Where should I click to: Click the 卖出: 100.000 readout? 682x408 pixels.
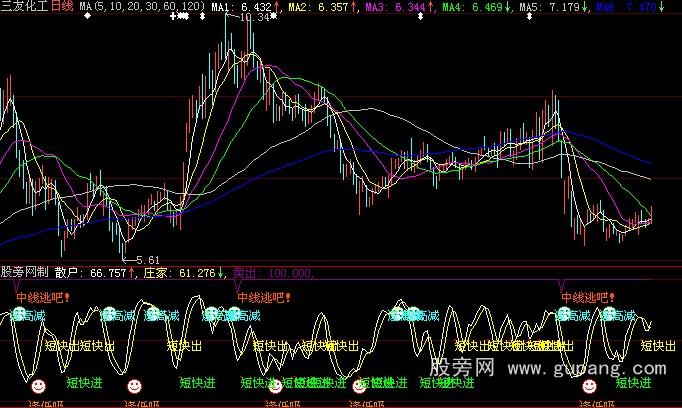click(x=273, y=273)
